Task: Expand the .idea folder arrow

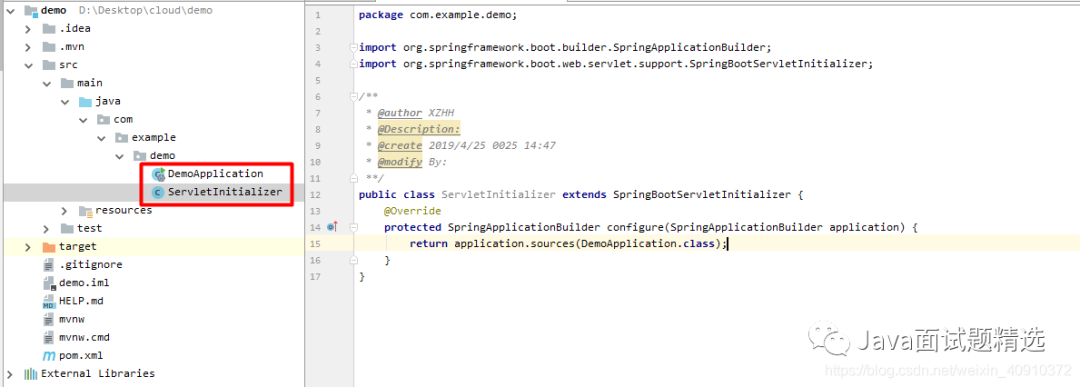Action: click(28, 29)
